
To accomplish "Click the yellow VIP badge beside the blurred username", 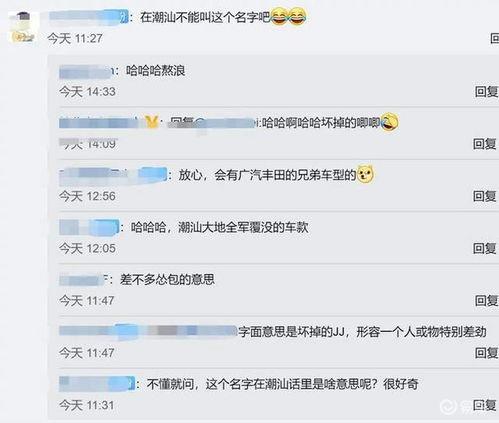I will 151,122.
